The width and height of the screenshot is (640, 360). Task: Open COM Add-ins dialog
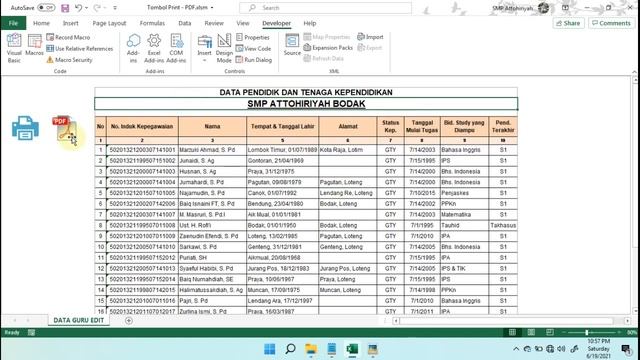[176, 48]
